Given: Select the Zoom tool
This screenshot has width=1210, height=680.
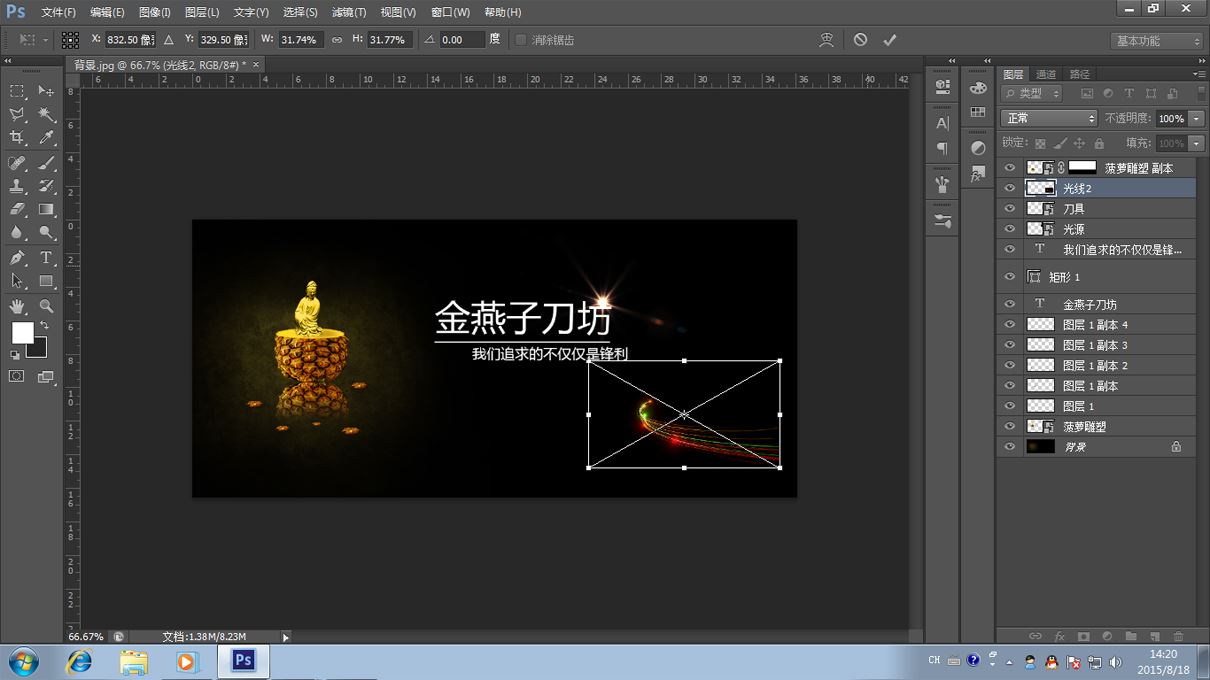Looking at the screenshot, I should [46, 306].
